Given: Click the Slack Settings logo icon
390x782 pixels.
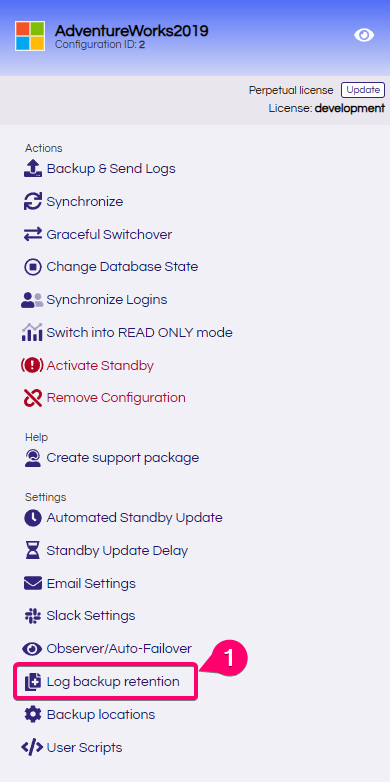Looking at the screenshot, I should (x=33, y=616).
